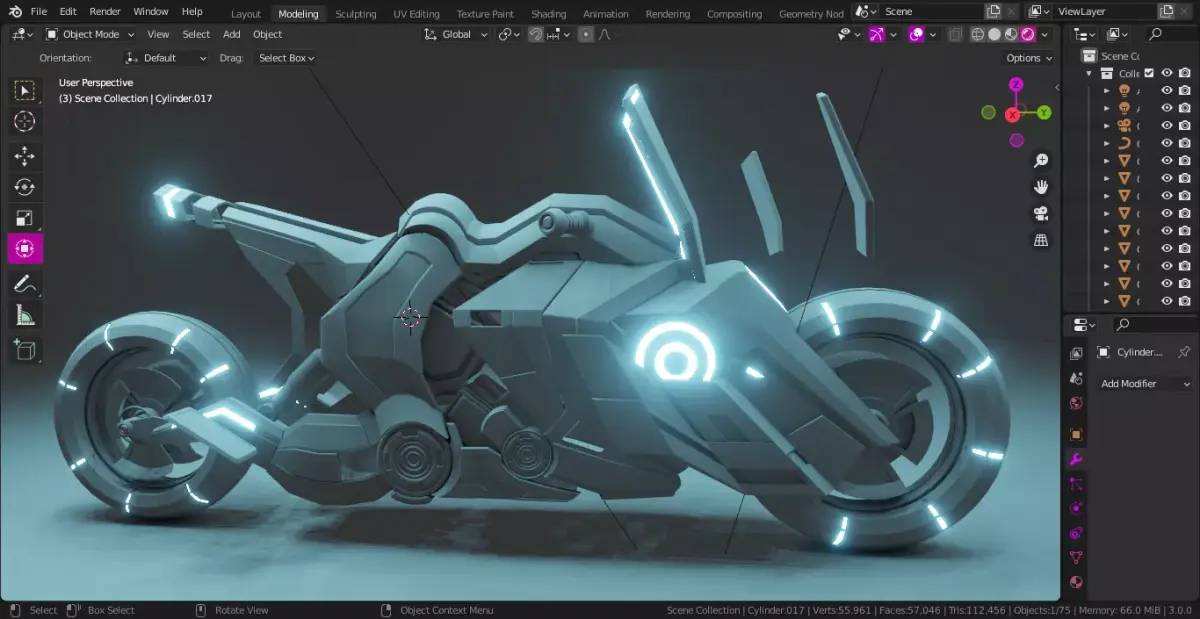The image size is (1200, 619).
Task: Switch to solid viewport shading
Action: (995, 34)
